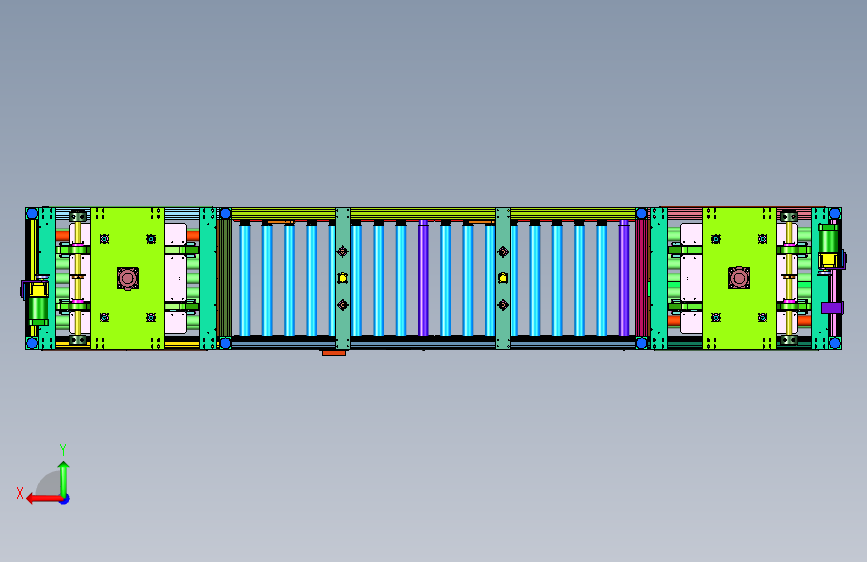This screenshot has width=867, height=562.
Task: Select the yellow bolt on the right teal cross beam
Action: click(x=503, y=278)
